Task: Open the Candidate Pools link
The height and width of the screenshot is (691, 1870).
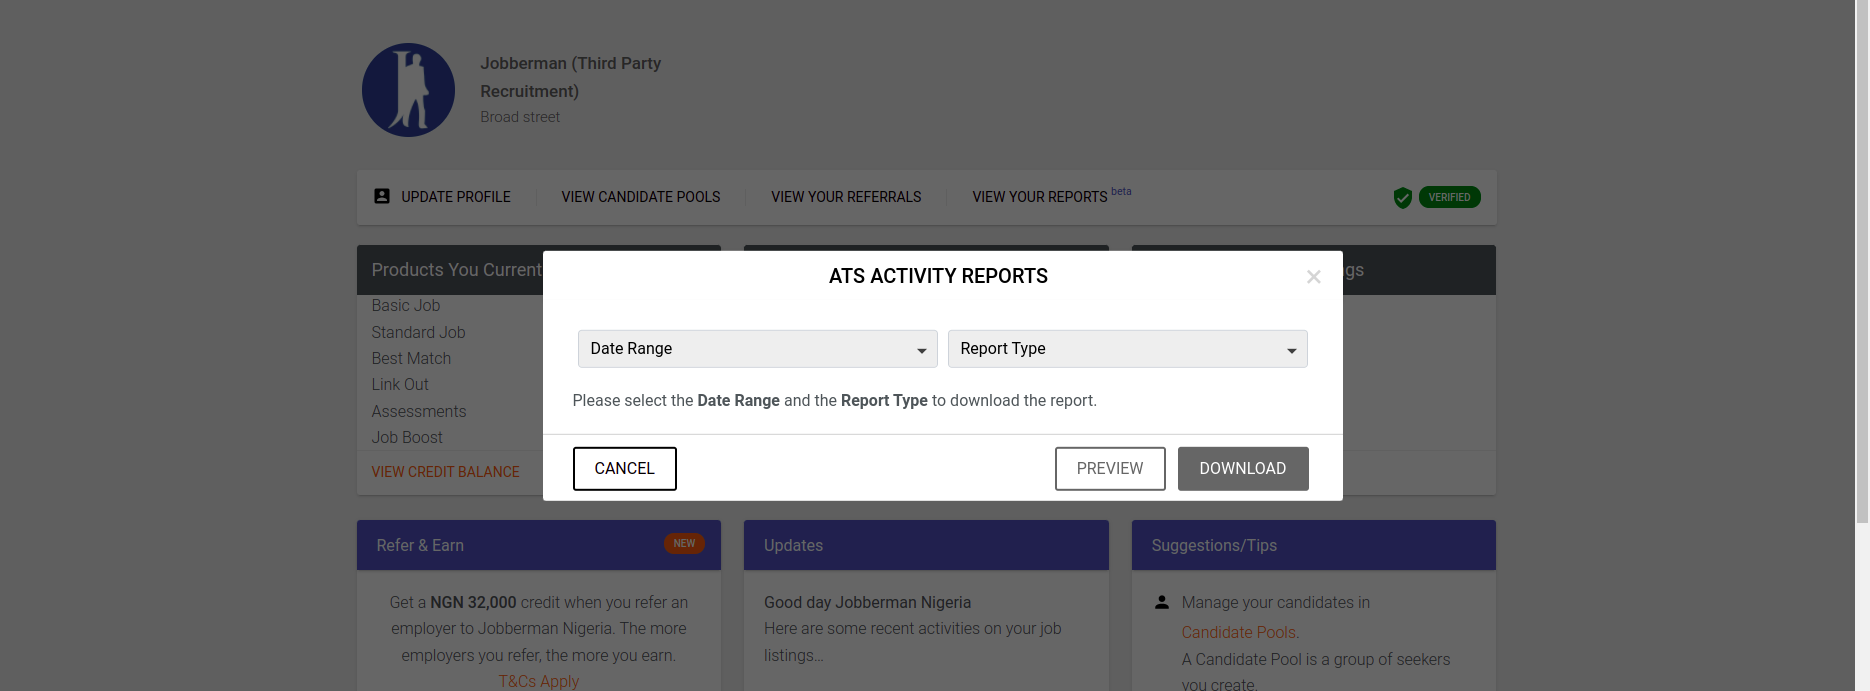Action: click(x=1240, y=632)
